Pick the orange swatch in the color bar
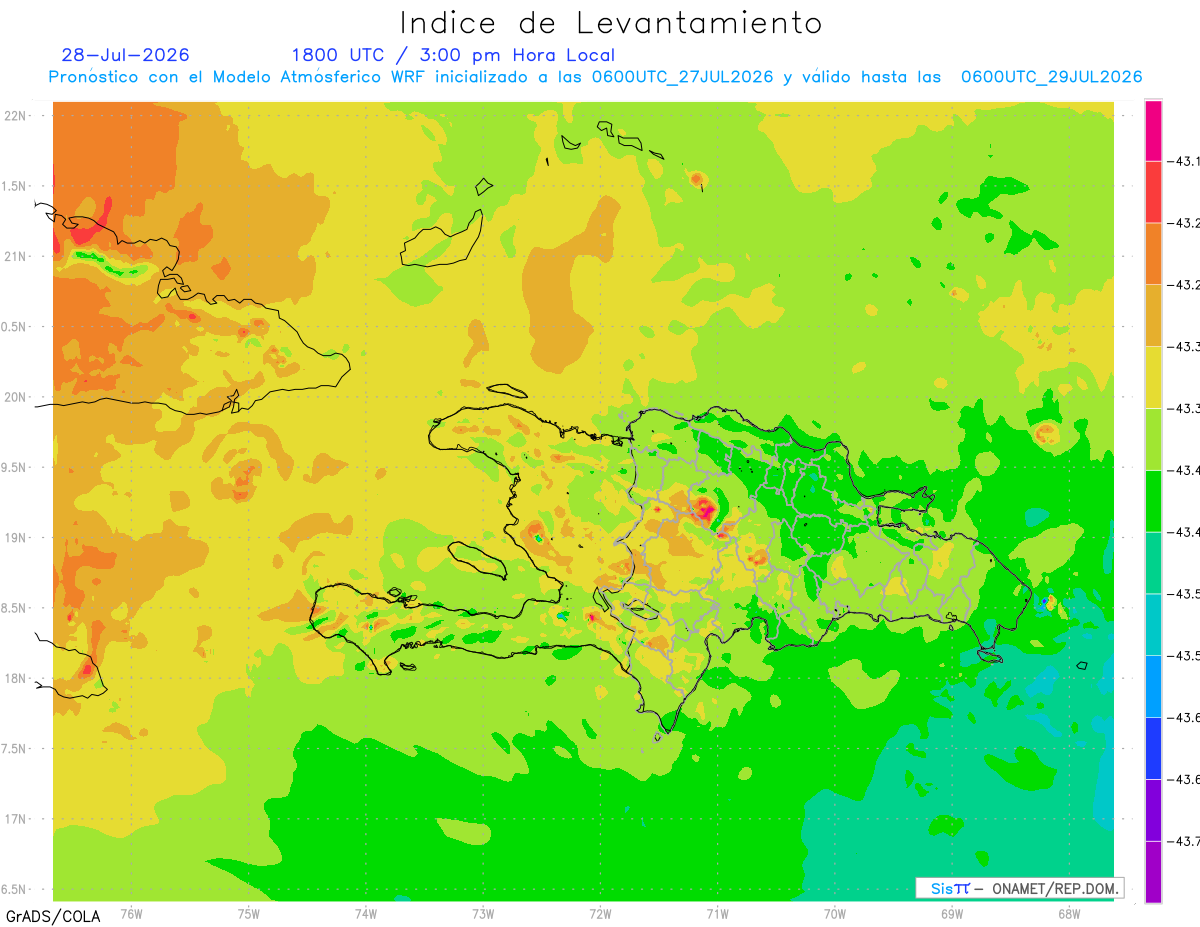Image resolution: width=1200 pixels, height=927 pixels. click(x=1153, y=254)
